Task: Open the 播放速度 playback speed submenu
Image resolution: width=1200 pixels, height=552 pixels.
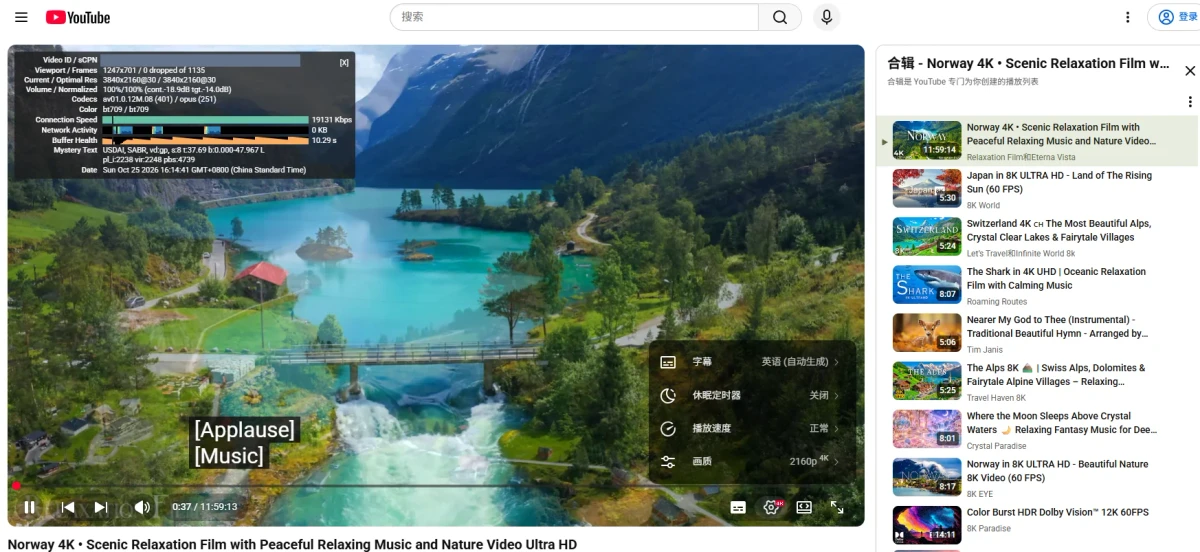Action: 751,428
